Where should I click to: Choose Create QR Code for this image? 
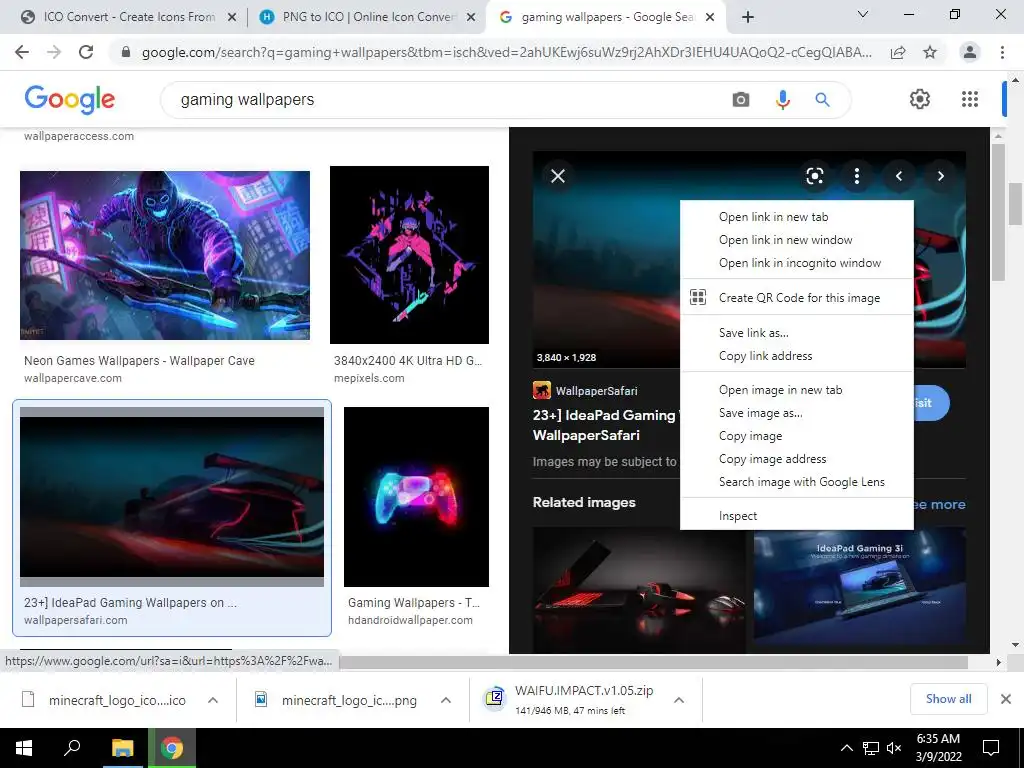point(797,298)
